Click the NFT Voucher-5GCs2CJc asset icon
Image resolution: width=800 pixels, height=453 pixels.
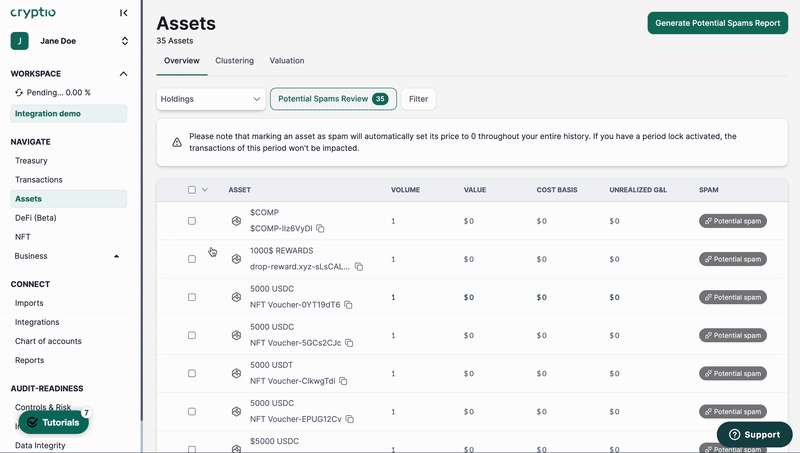(236, 335)
